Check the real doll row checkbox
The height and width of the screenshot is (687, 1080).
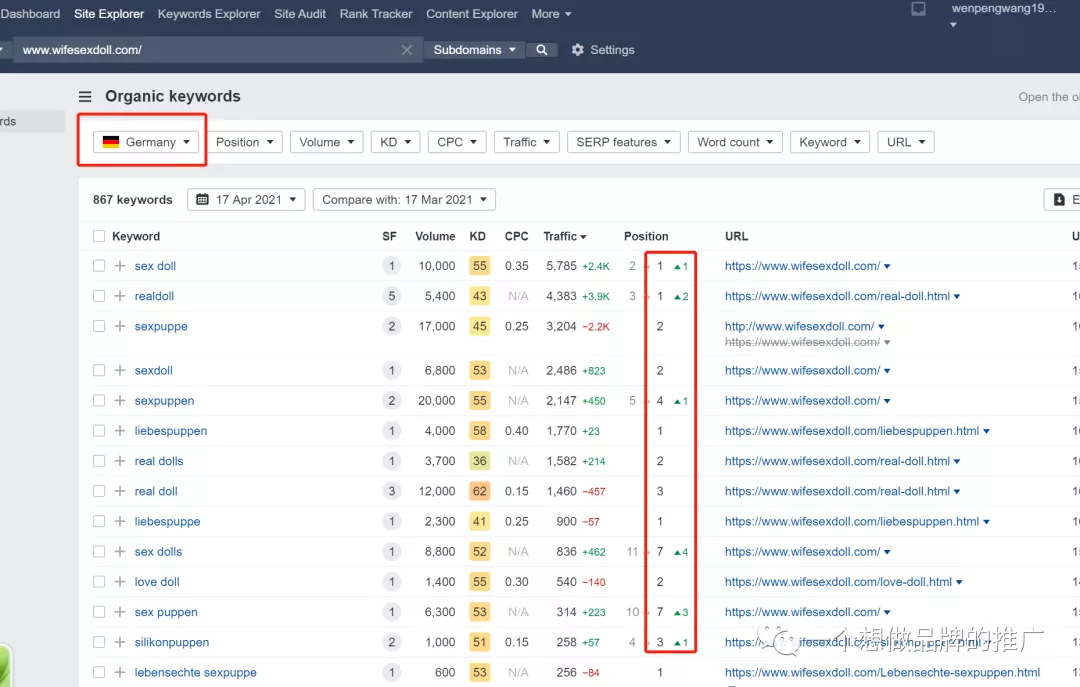click(x=99, y=492)
